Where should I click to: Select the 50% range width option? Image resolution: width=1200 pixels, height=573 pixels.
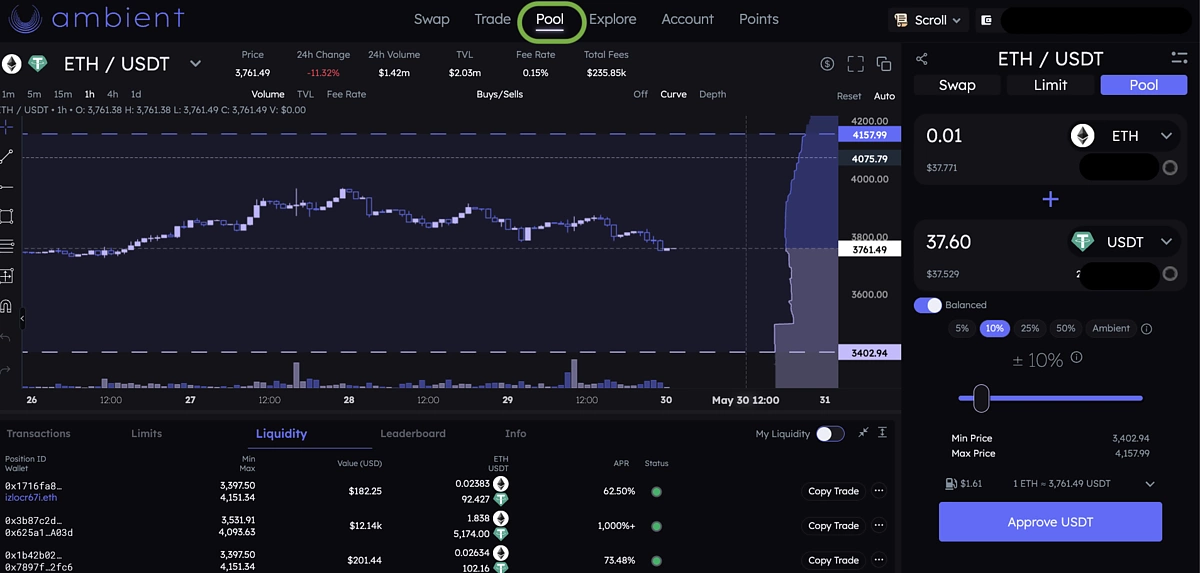coord(1066,328)
